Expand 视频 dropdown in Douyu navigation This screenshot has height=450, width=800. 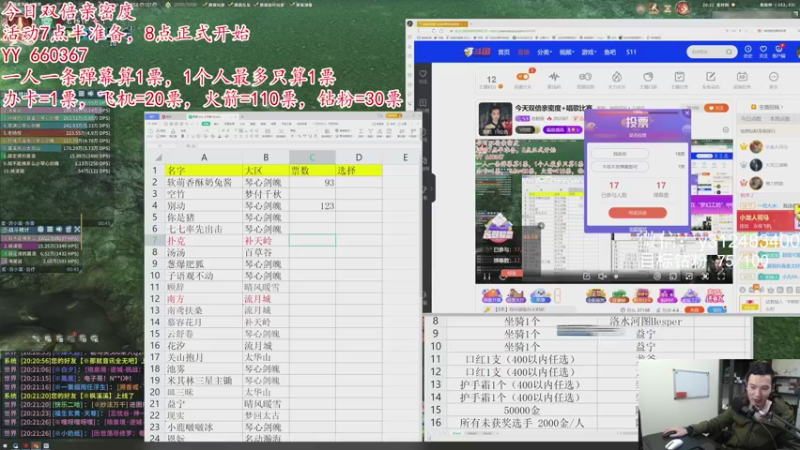pos(567,52)
